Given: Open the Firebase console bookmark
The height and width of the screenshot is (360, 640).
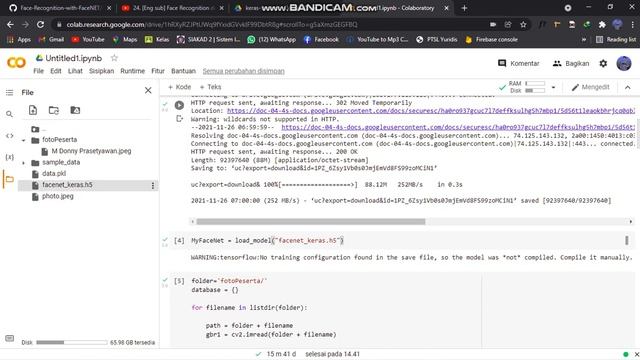Looking at the screenshot, I should point(491,40).
